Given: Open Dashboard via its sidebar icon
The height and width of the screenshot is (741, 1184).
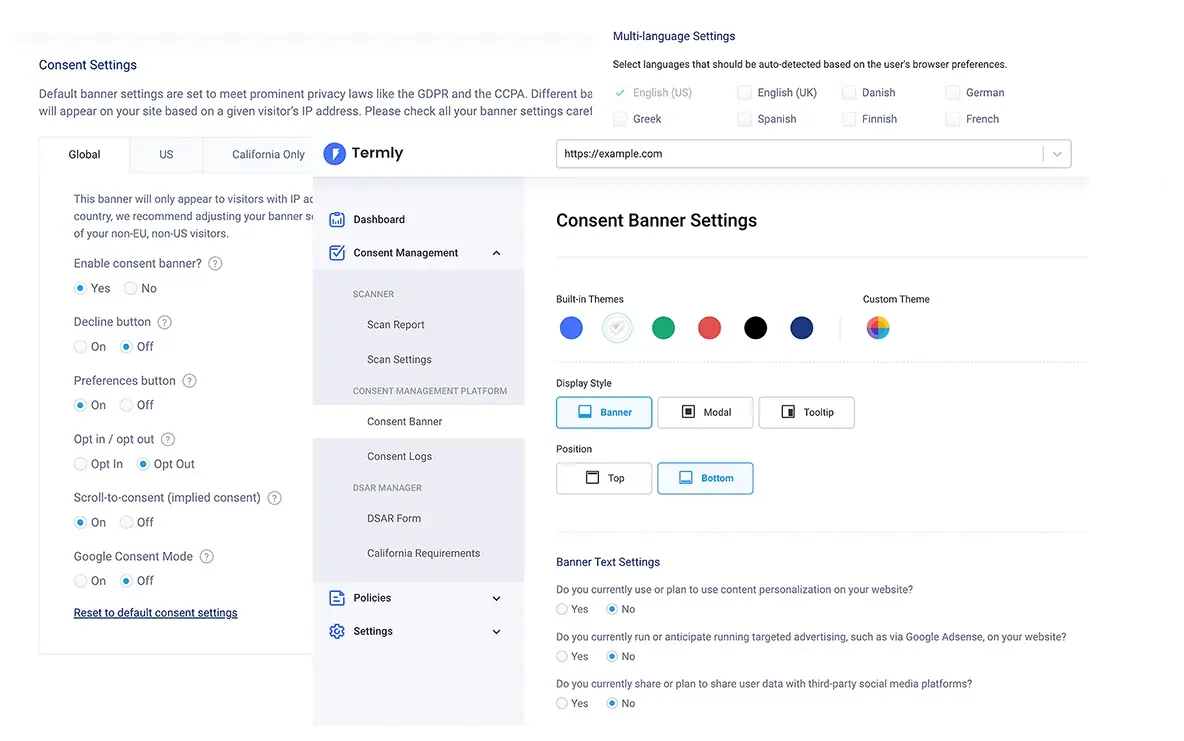Looking at the screenshot, I should click(x=337, y=220).
